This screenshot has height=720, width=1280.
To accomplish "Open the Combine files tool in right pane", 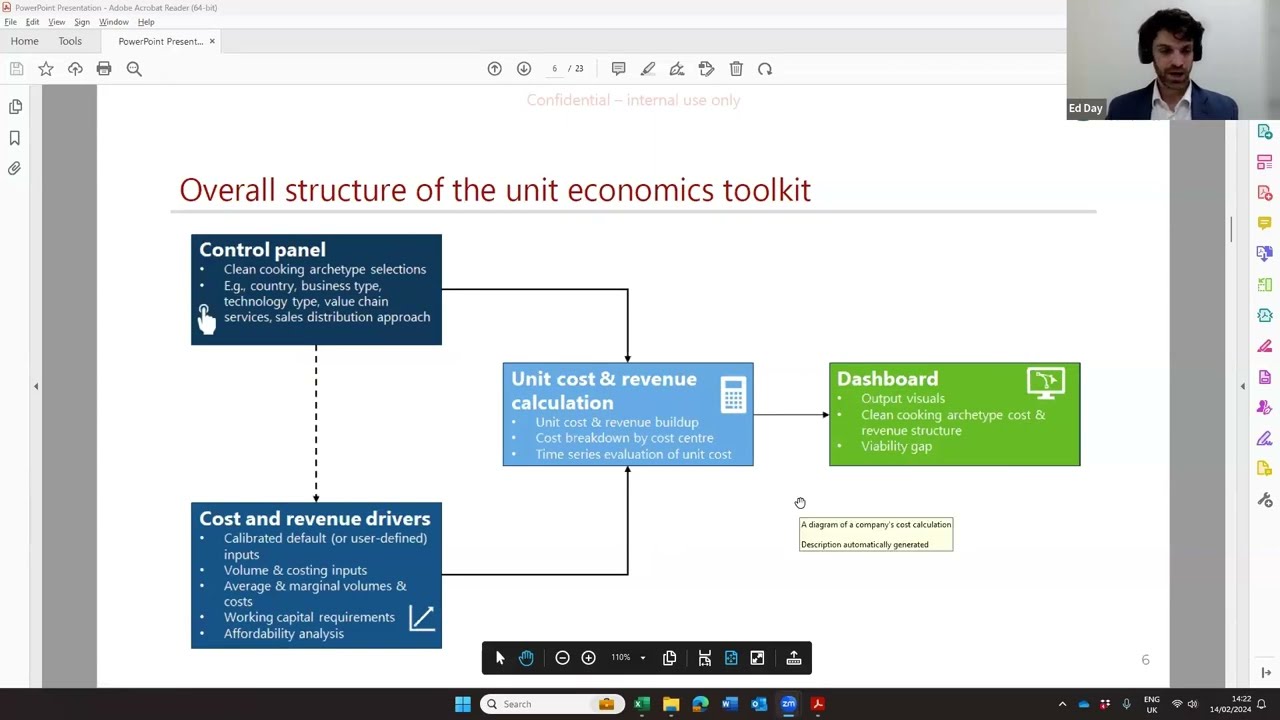I will click(1265, 254).
